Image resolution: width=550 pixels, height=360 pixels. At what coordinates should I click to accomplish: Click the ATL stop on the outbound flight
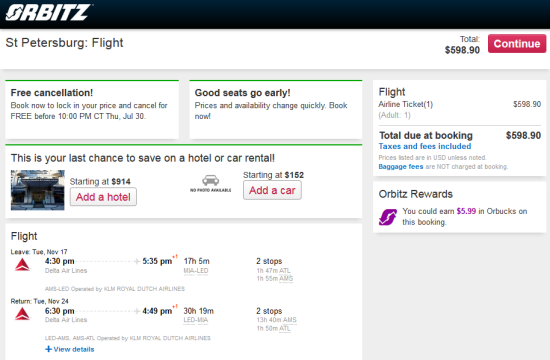(285, 271)
